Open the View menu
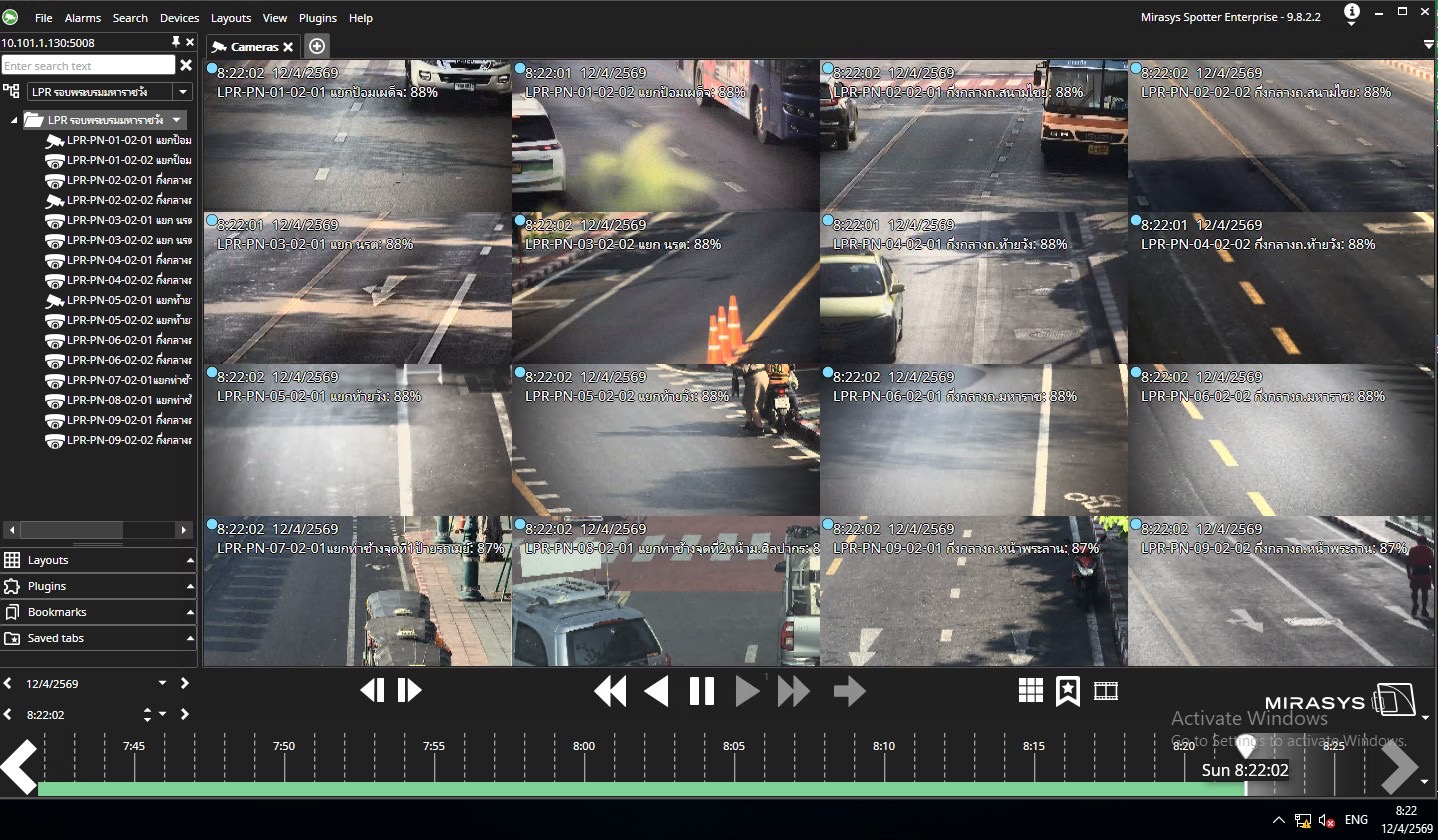 pos(275,18)
